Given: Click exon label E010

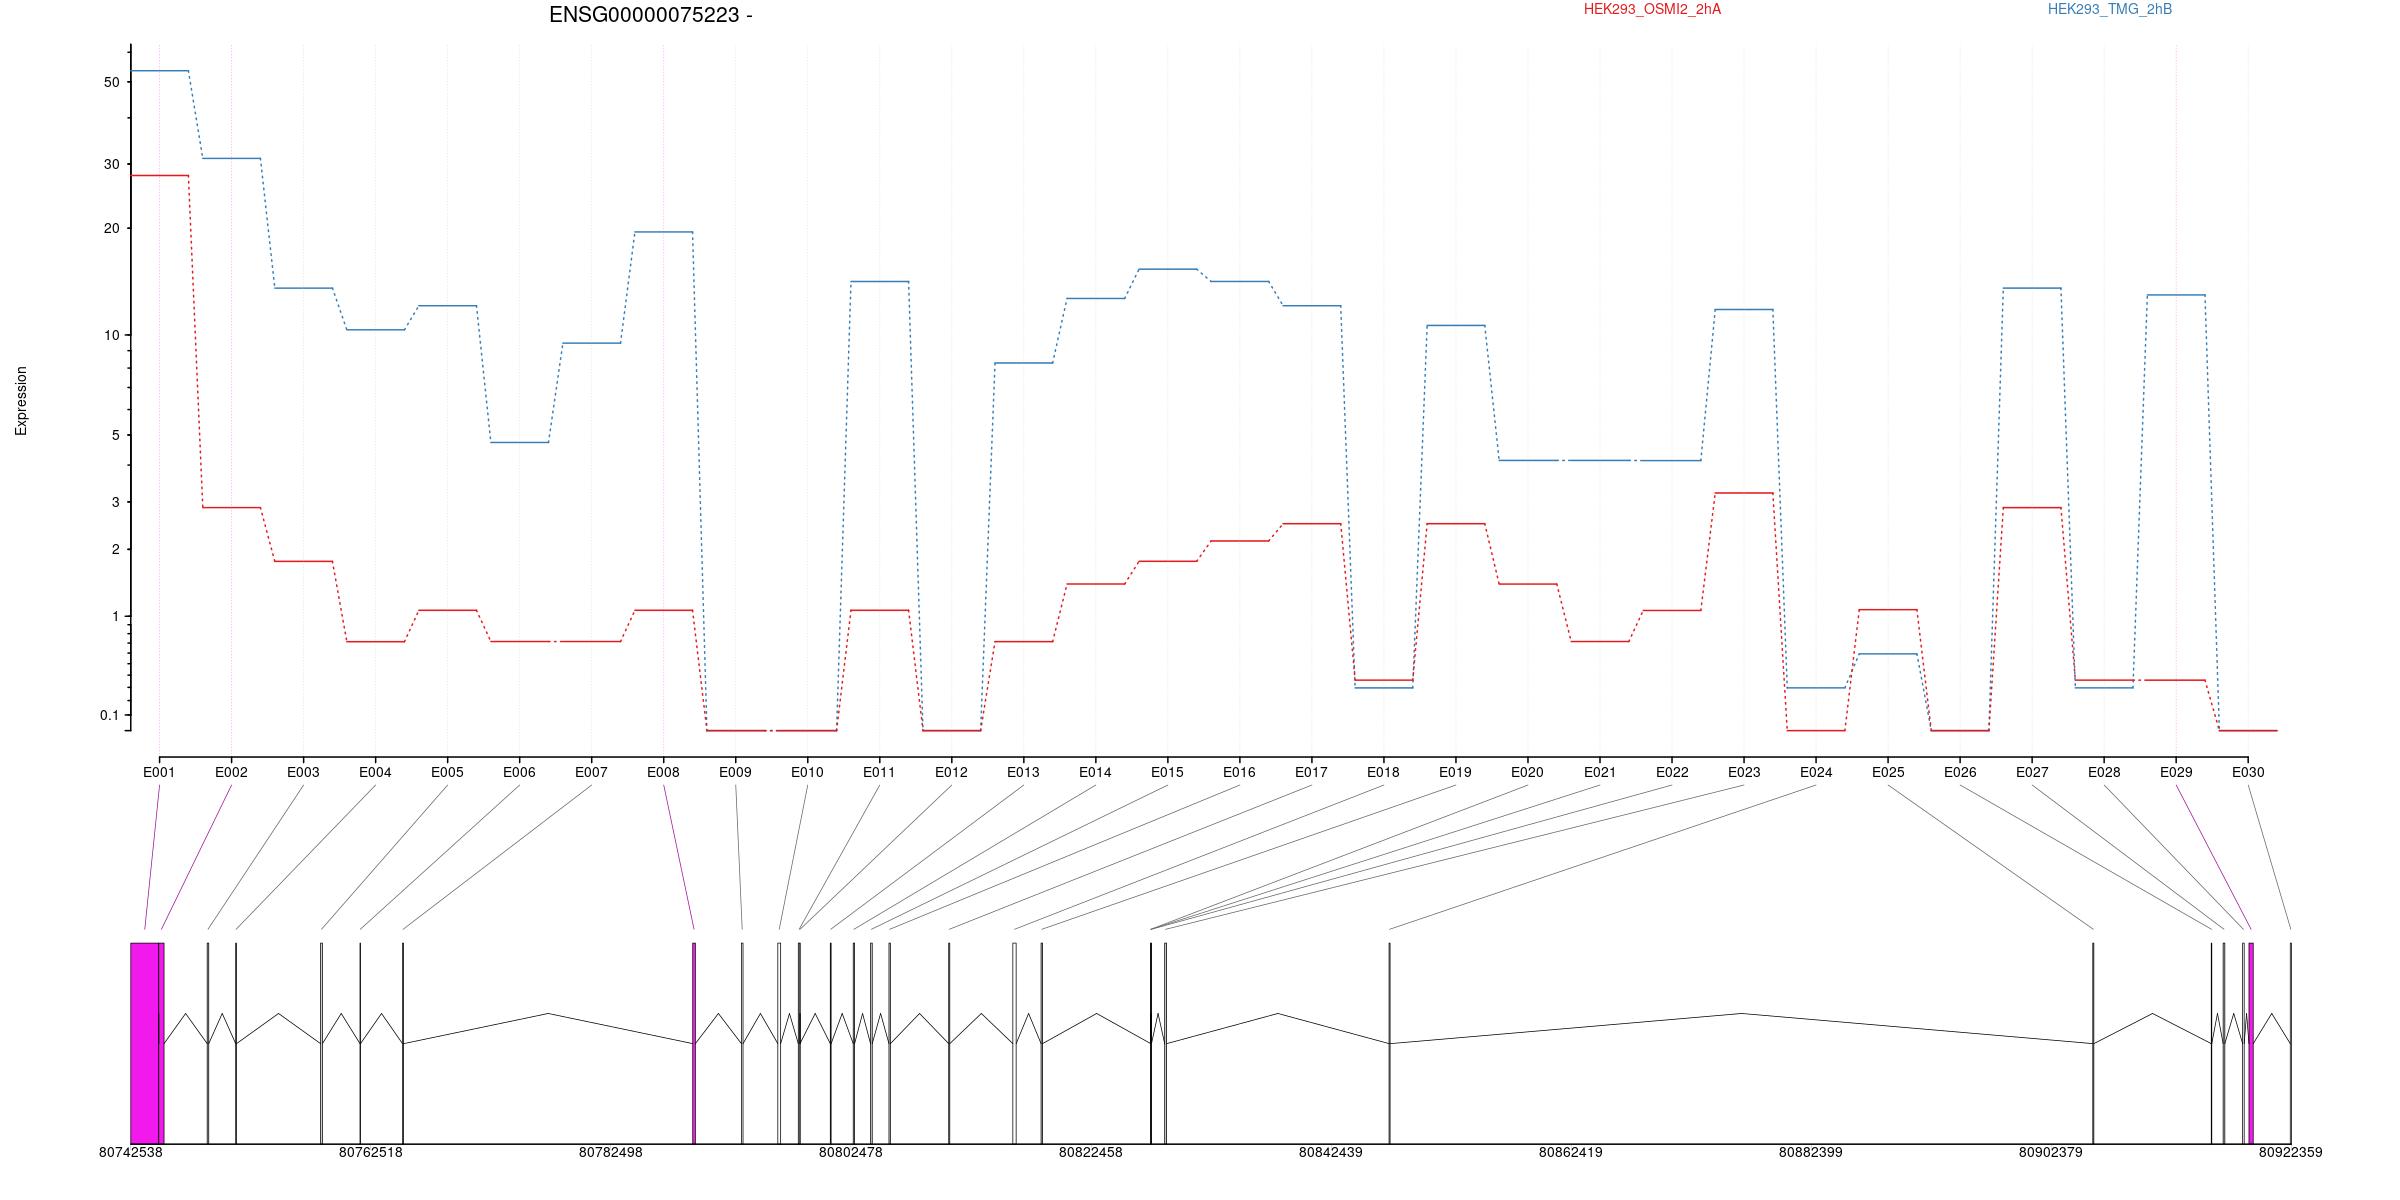Looking at the screenshot, I should pyautogui.click(x=807, y=772).
